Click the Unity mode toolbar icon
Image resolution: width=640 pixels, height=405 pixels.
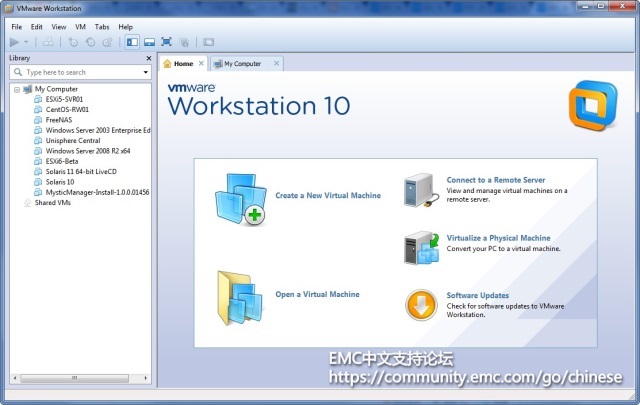click(x=184, y=42)
